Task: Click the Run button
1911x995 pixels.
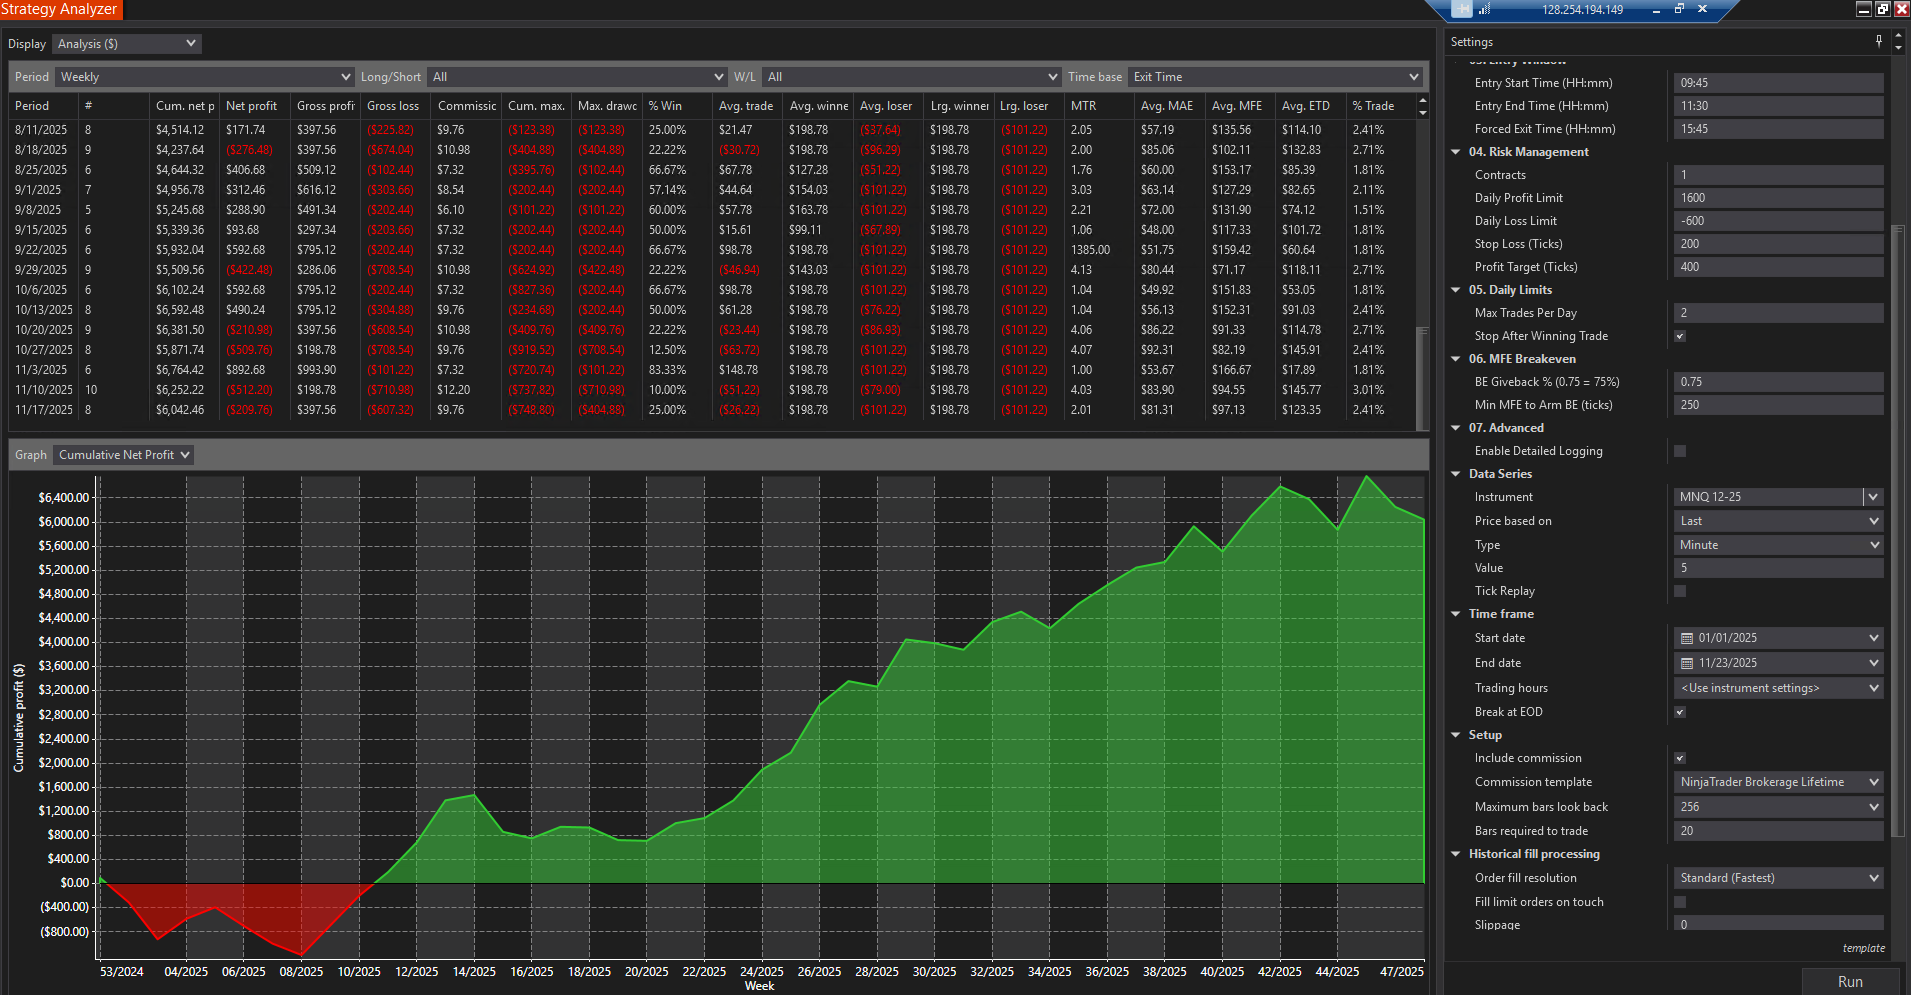Action: (x=1850, y=982)
